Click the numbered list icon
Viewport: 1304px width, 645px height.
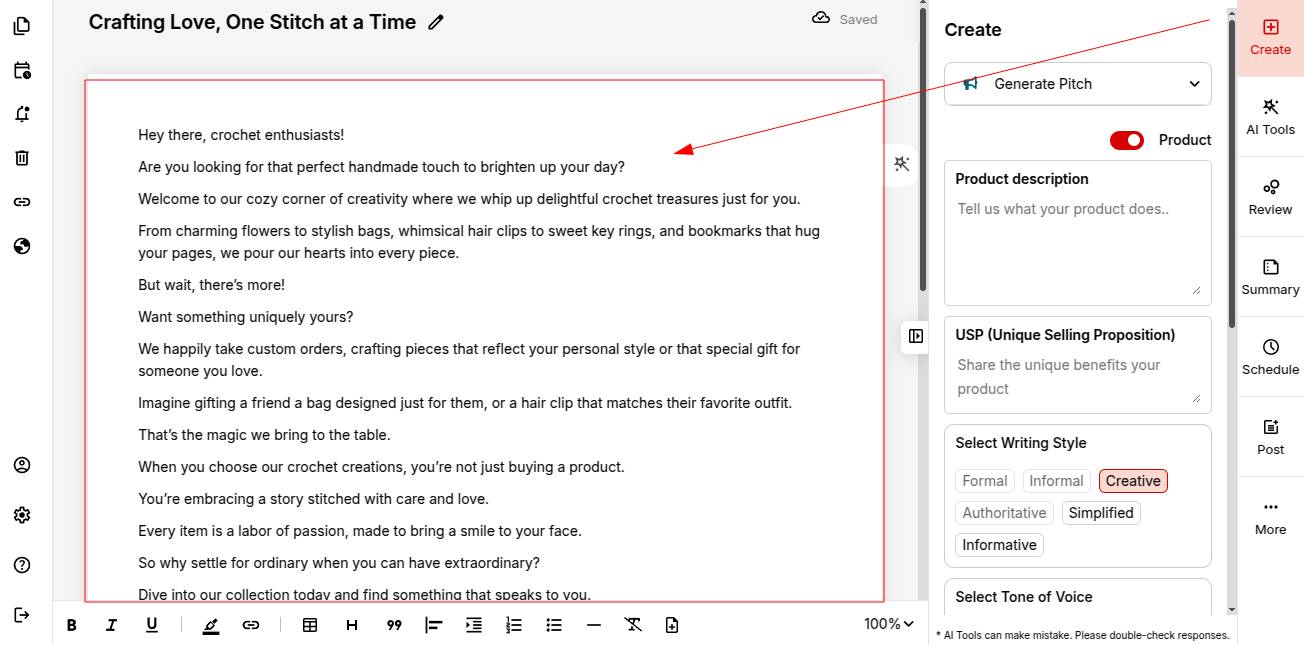(x=514, y=625)
